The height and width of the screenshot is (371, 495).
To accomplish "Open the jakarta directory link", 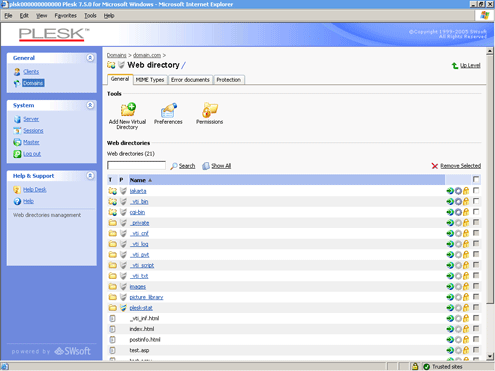I will [x=138, y=191].
